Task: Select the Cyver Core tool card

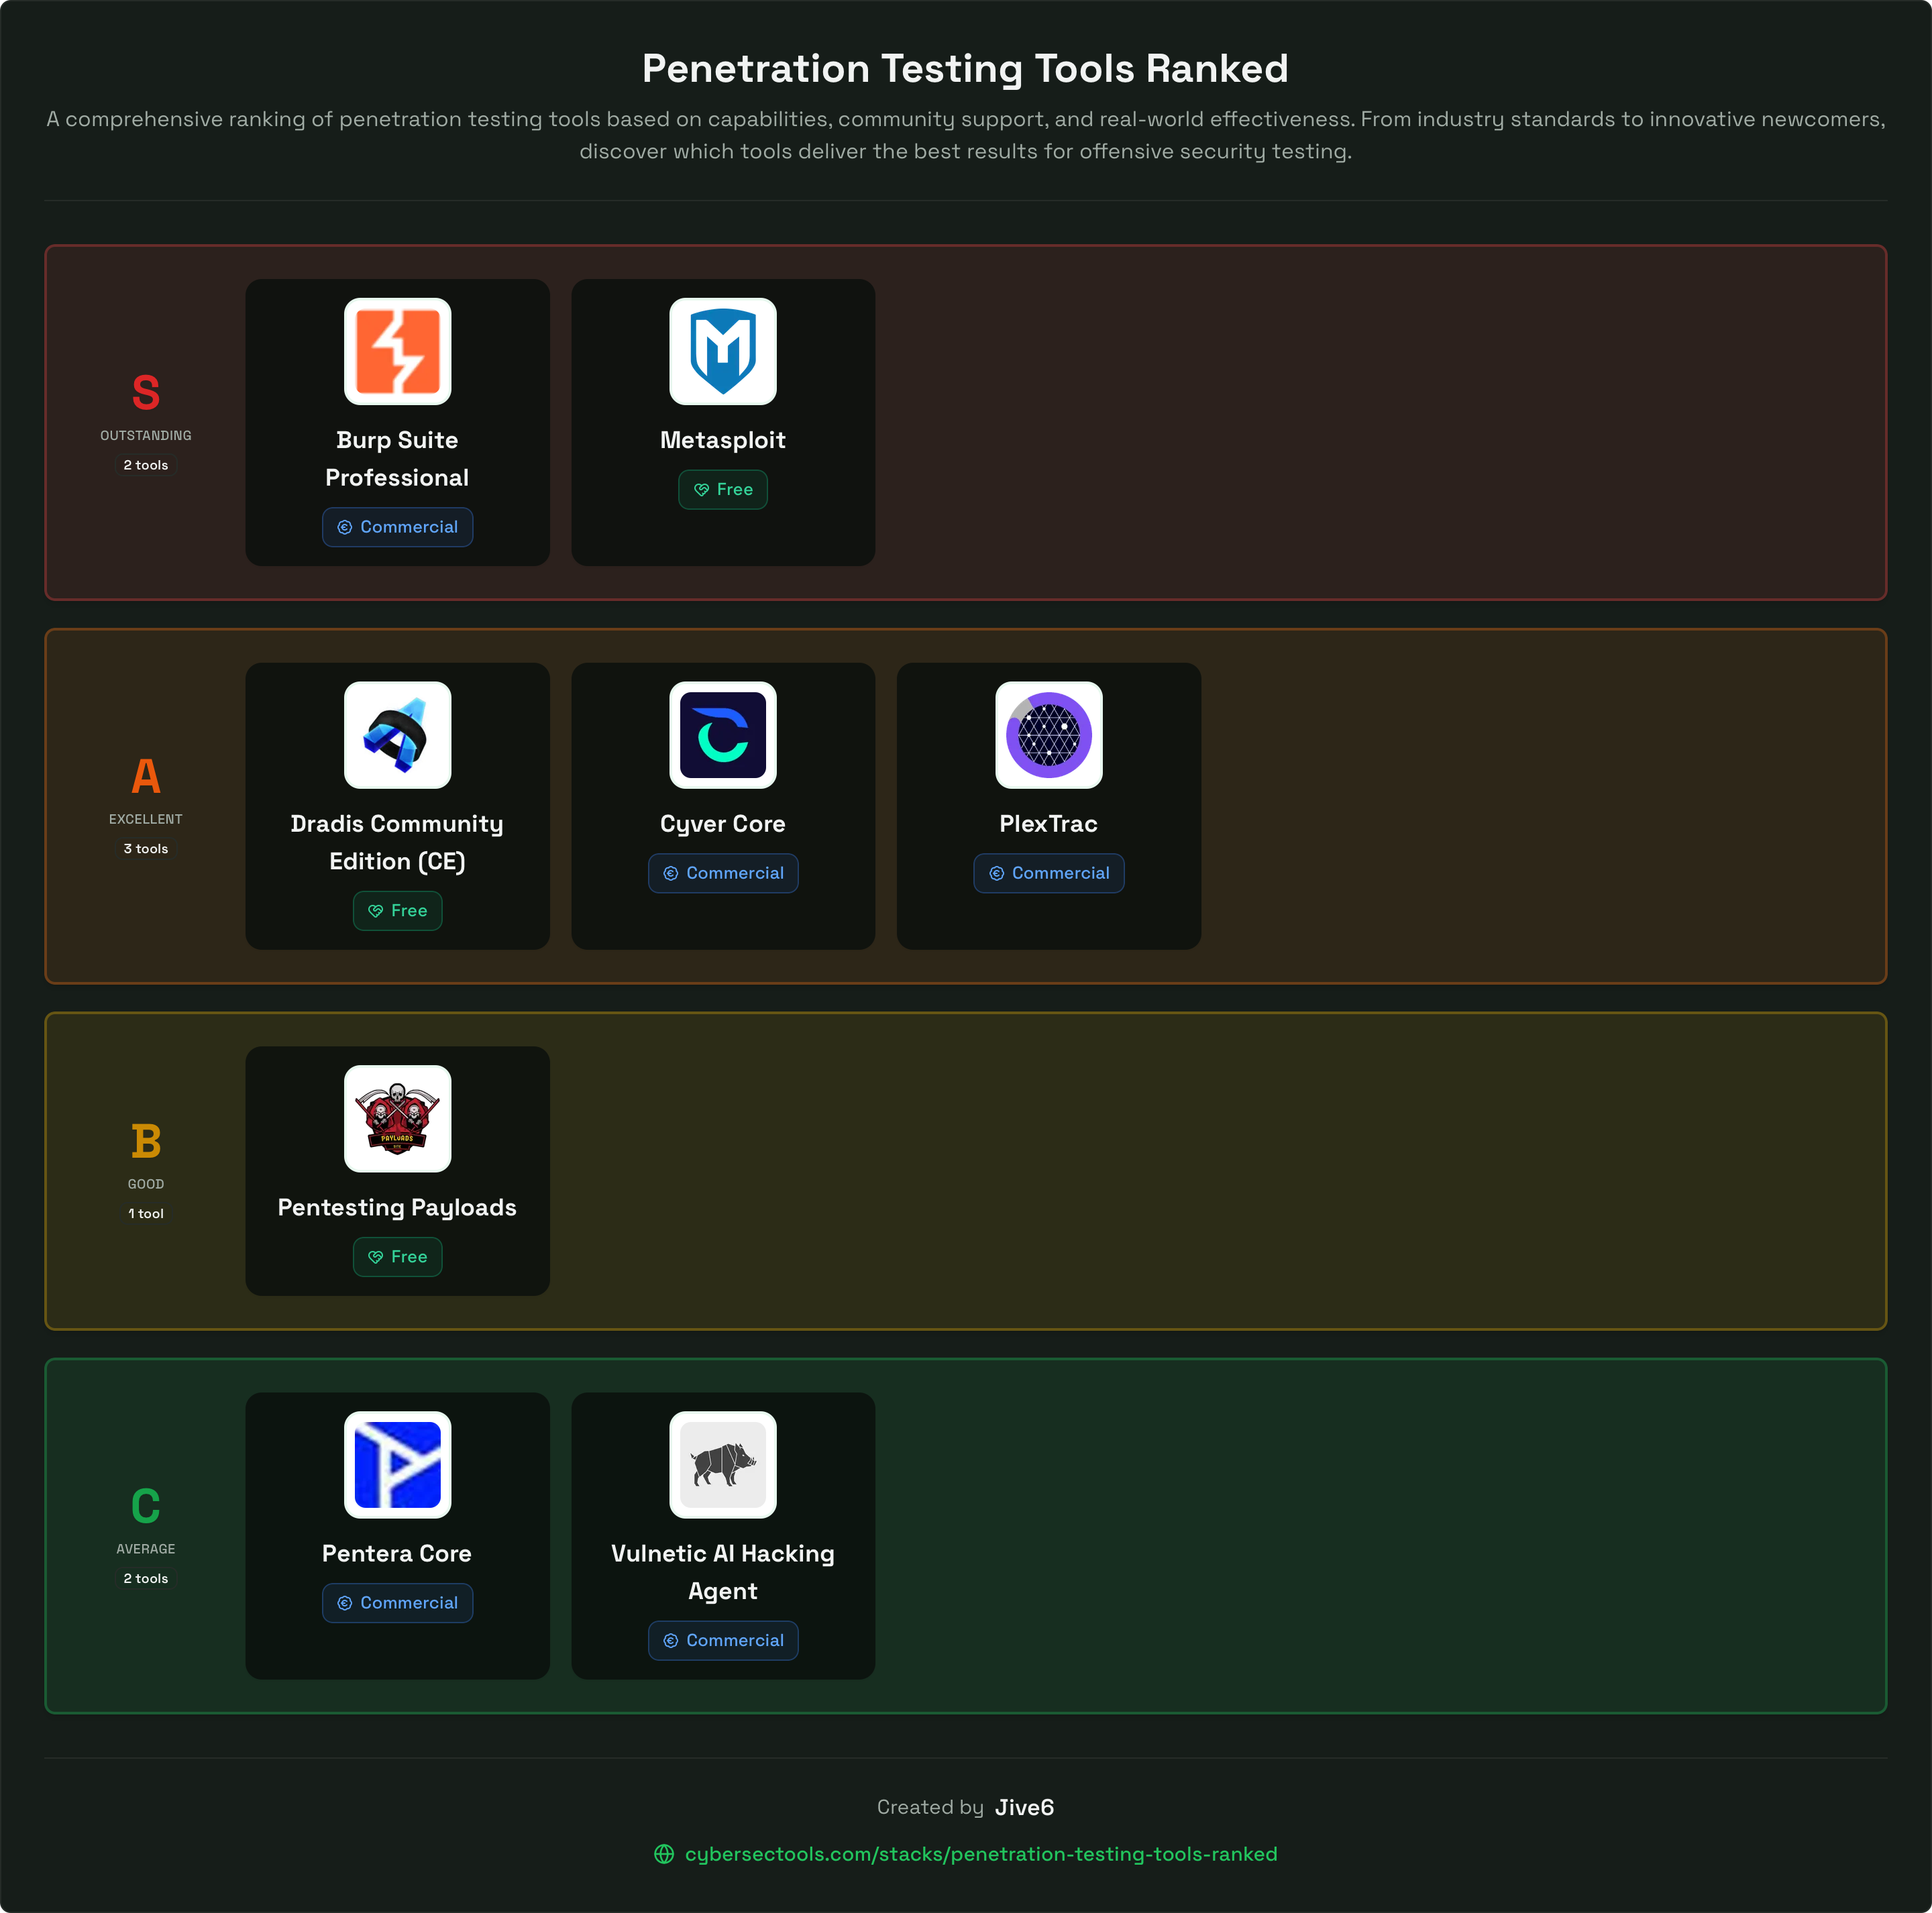Action: [x=723, y=806]
